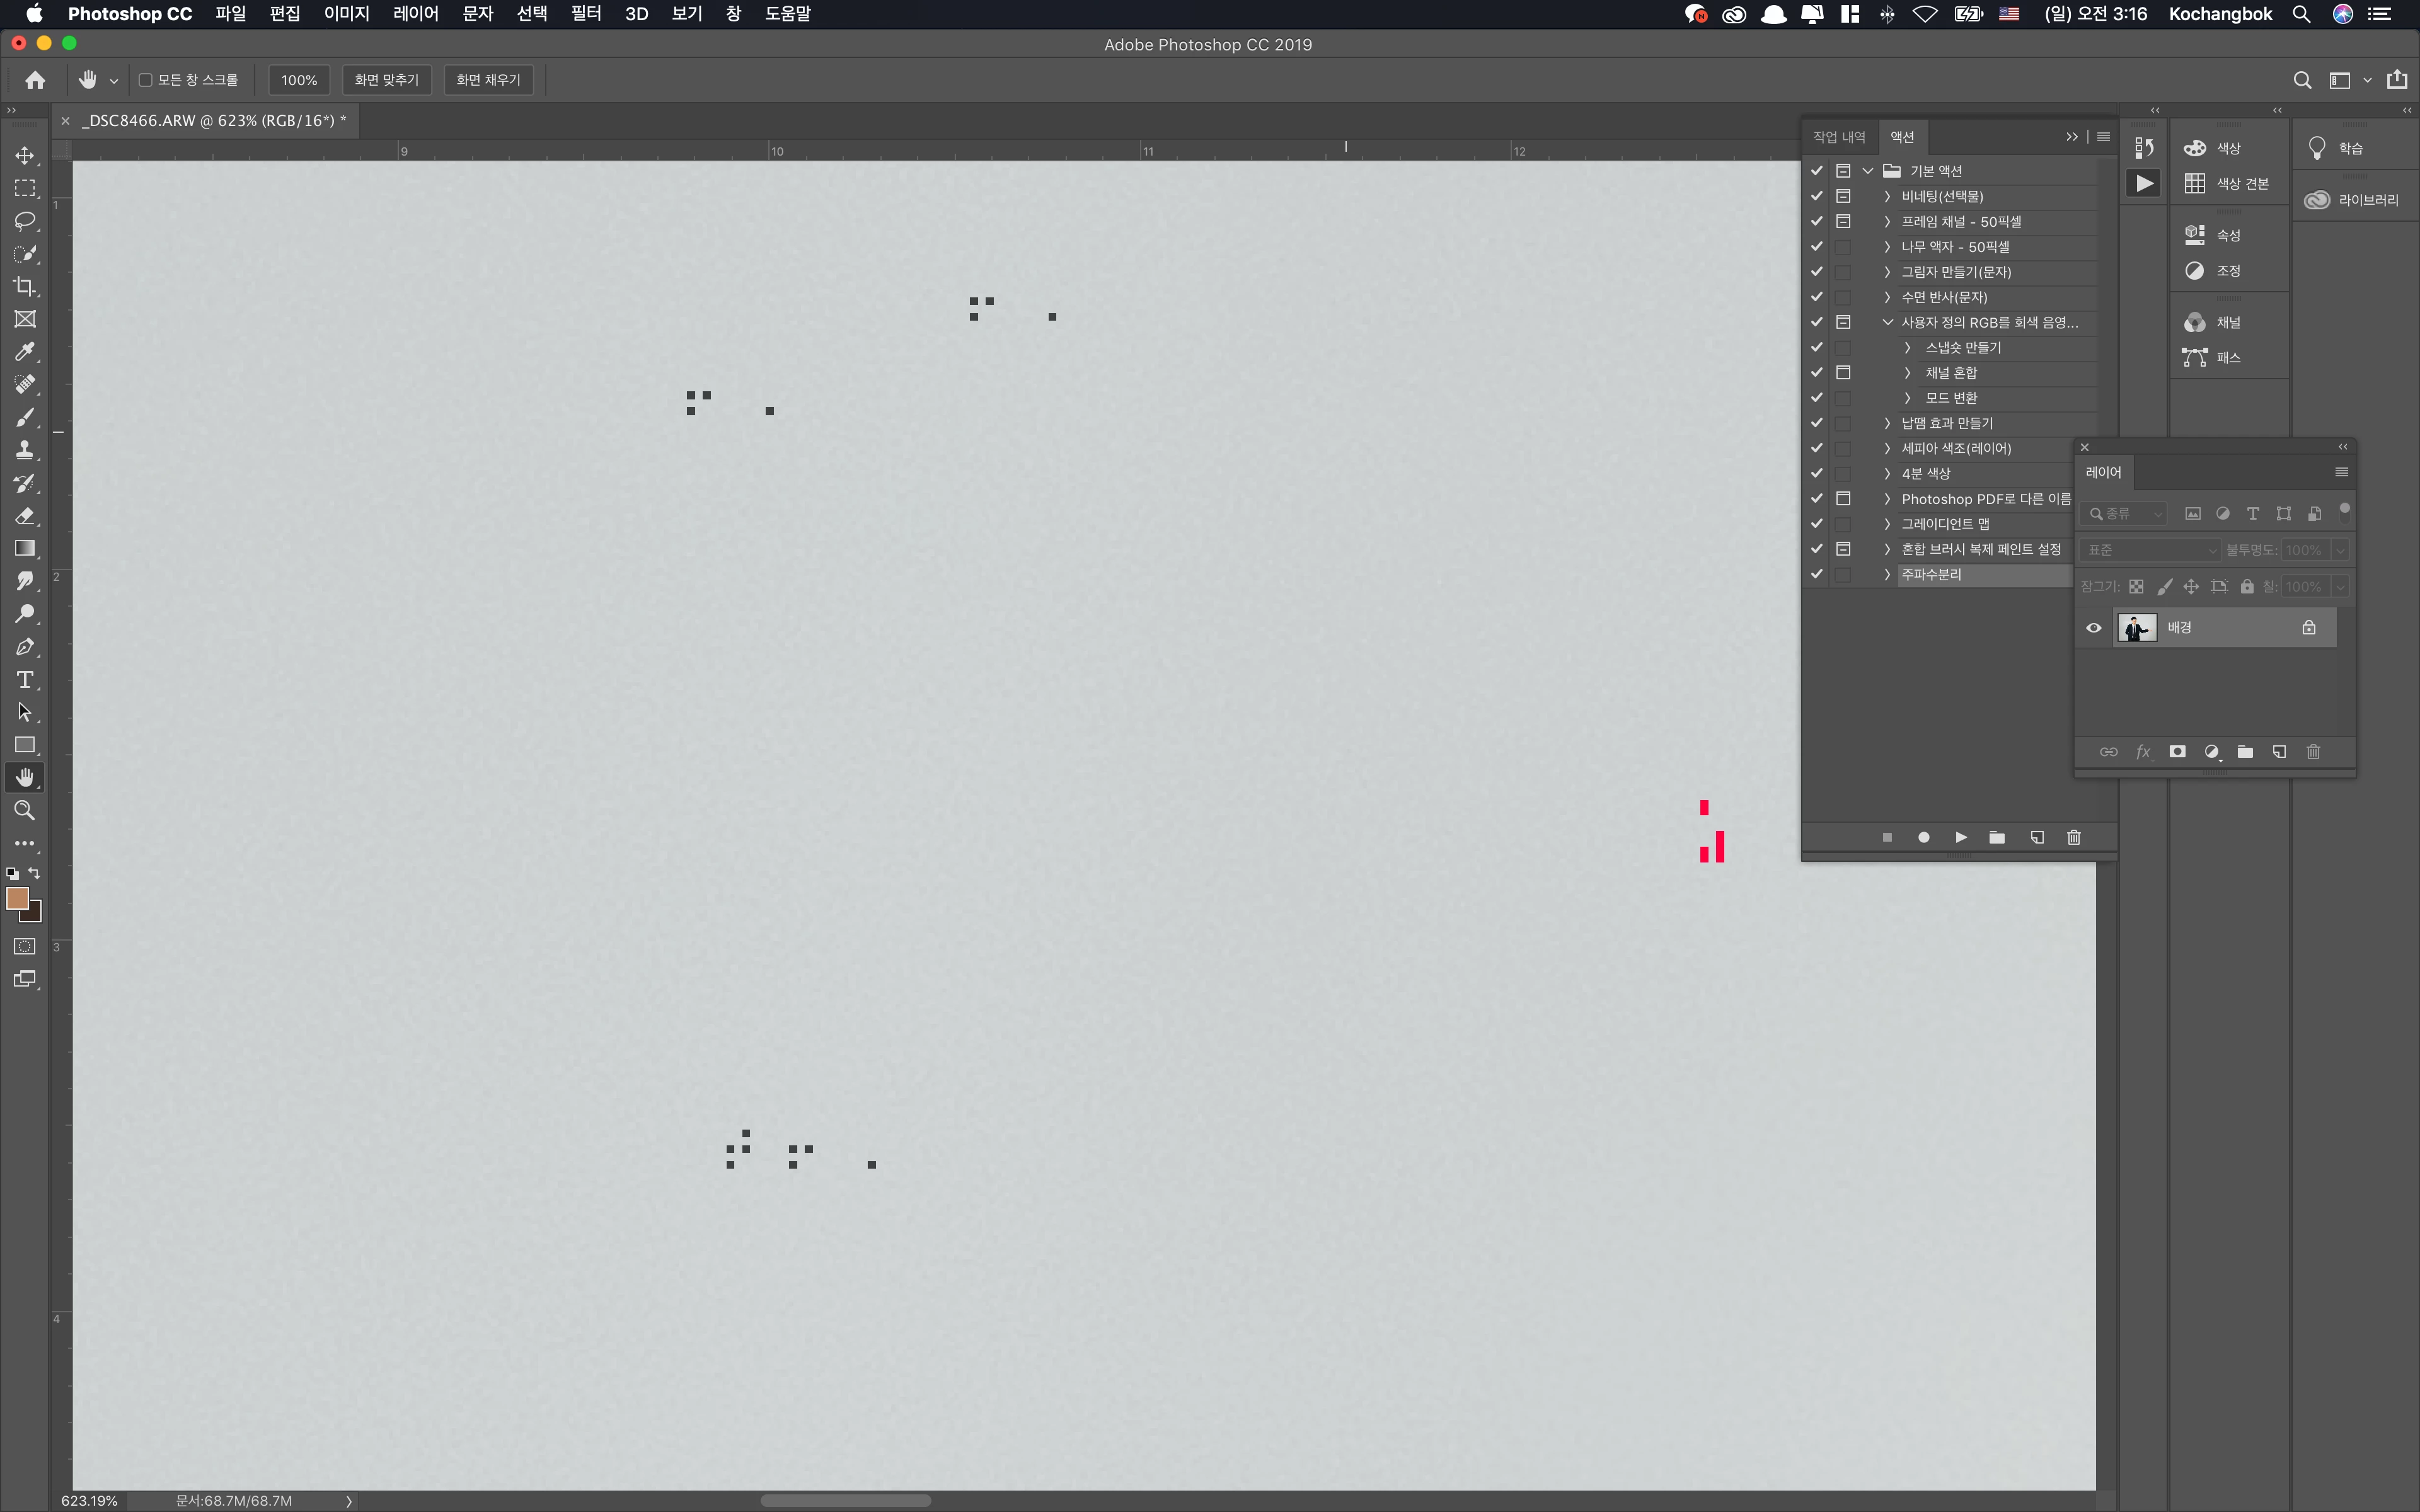Image resolution: width=2420 pixels, height=1512 pixels.
Task: Enable the Scroll All Windows checkbox
Action: [146, 80]
